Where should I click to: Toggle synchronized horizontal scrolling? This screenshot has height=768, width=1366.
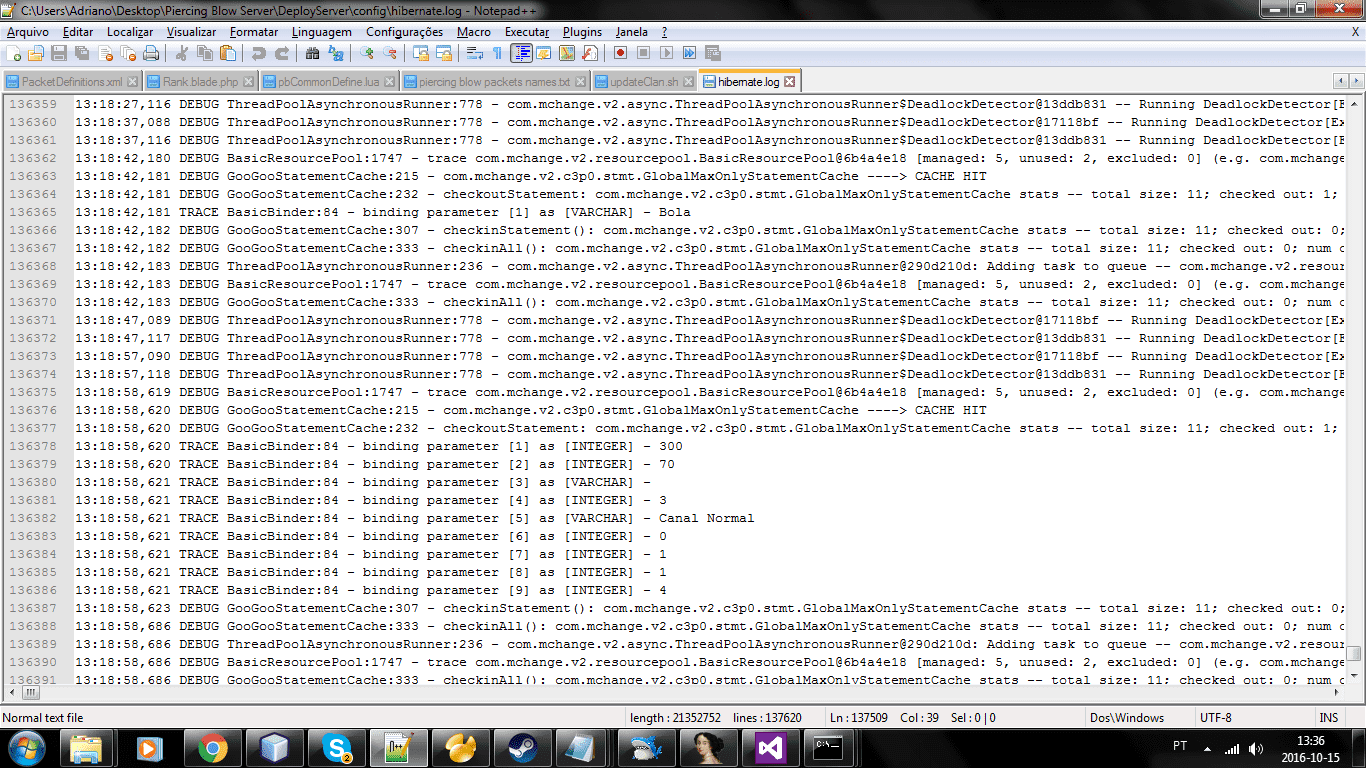point(444,52)
